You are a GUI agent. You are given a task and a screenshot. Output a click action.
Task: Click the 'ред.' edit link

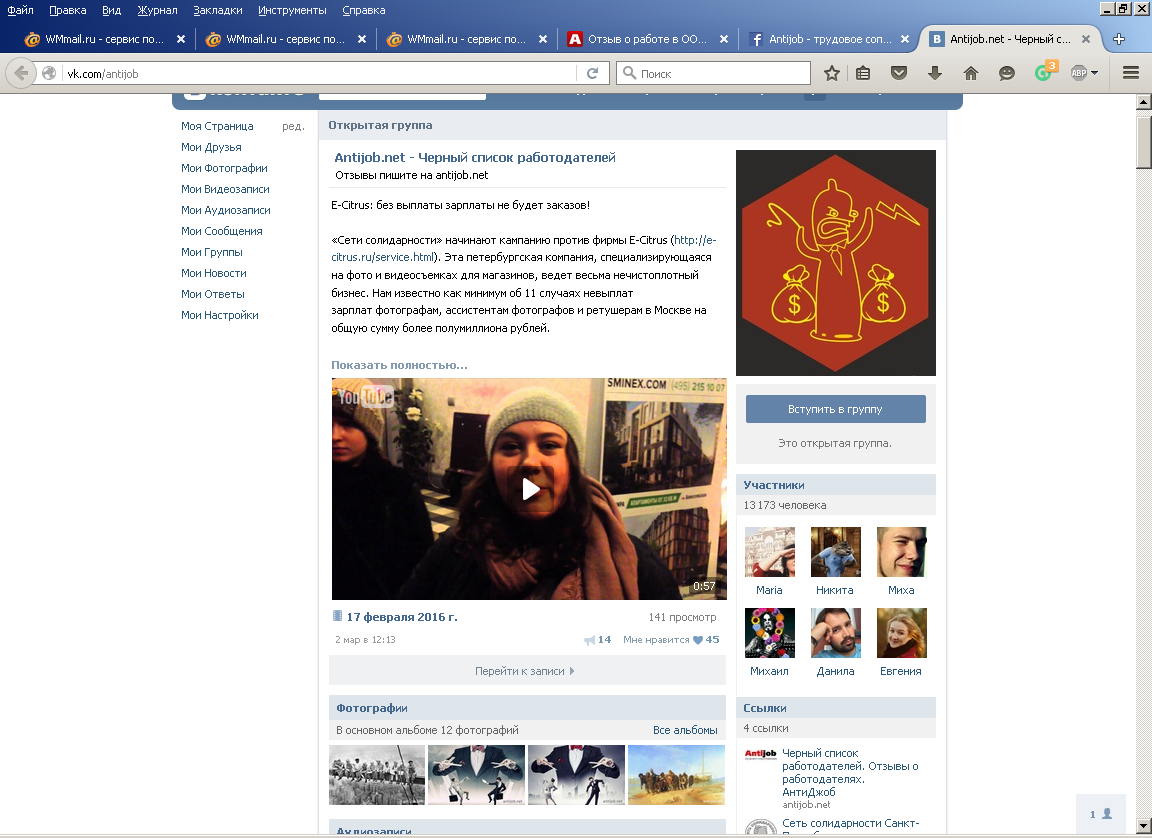click(x=293, y=126)
